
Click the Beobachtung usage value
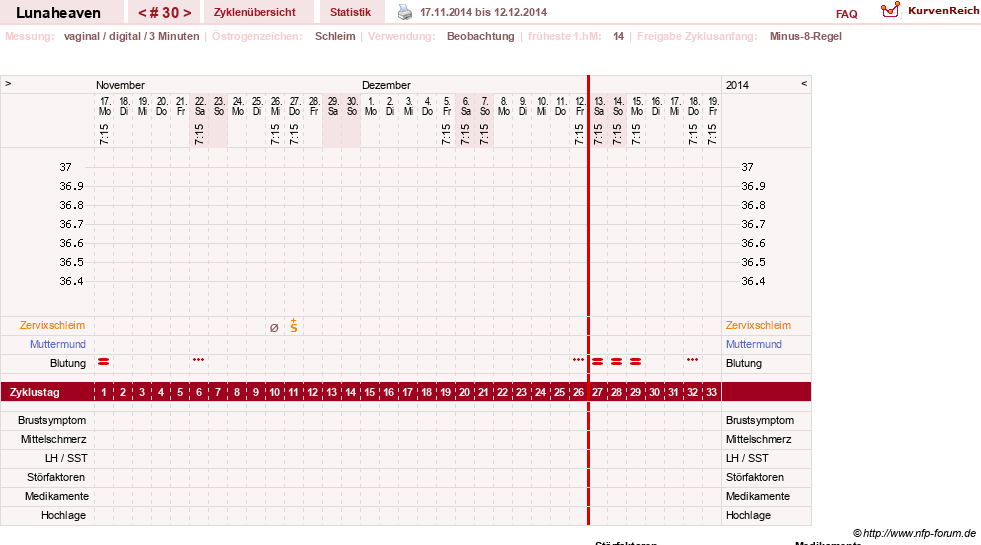pyautogui.click(x=480, y=36)
